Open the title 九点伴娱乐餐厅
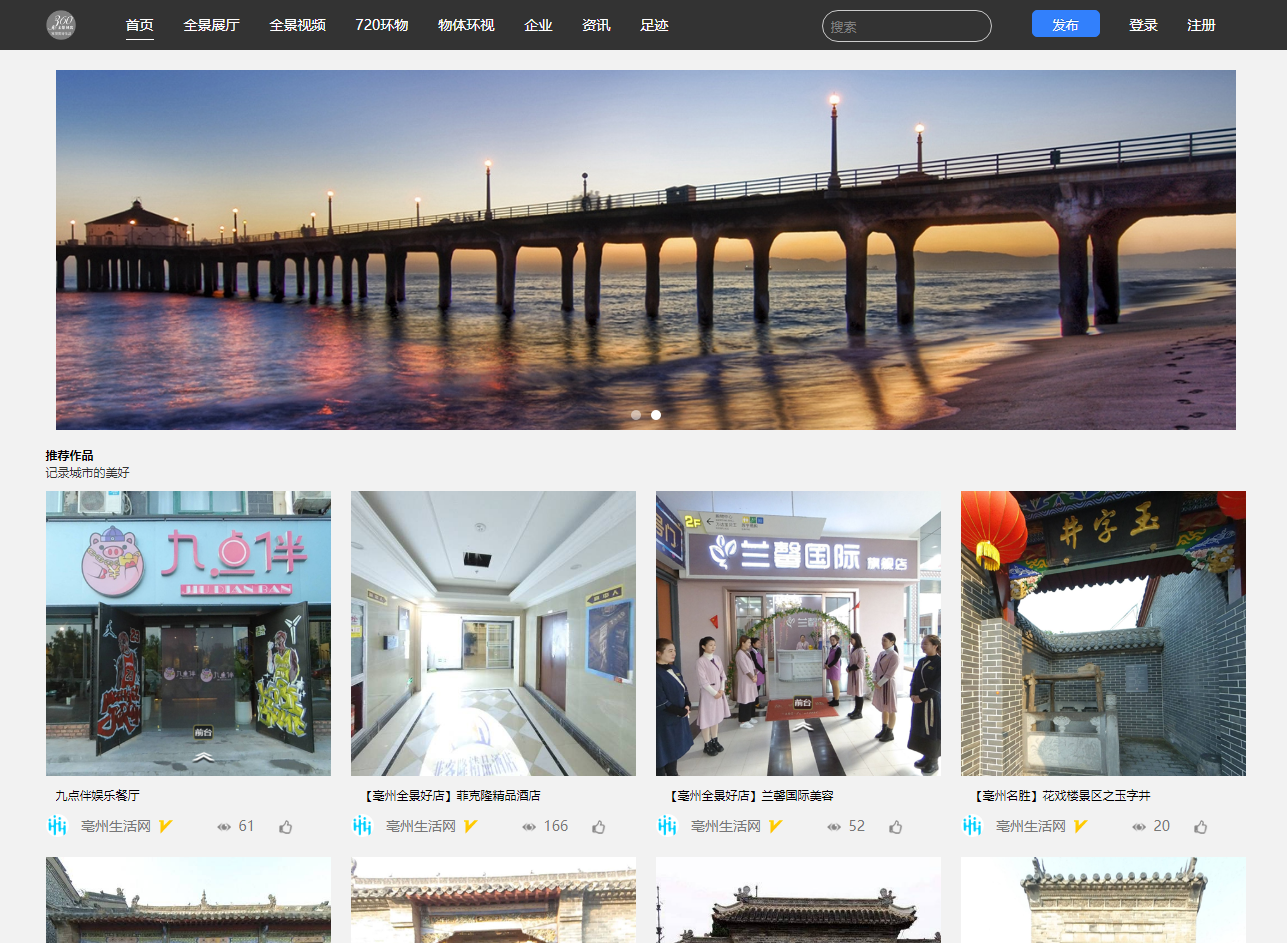 pyautogui.click(x=97, y=796)
